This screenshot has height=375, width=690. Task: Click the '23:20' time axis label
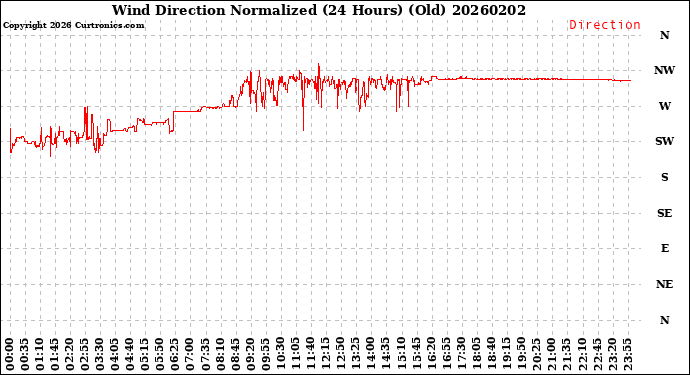point(612,355)
